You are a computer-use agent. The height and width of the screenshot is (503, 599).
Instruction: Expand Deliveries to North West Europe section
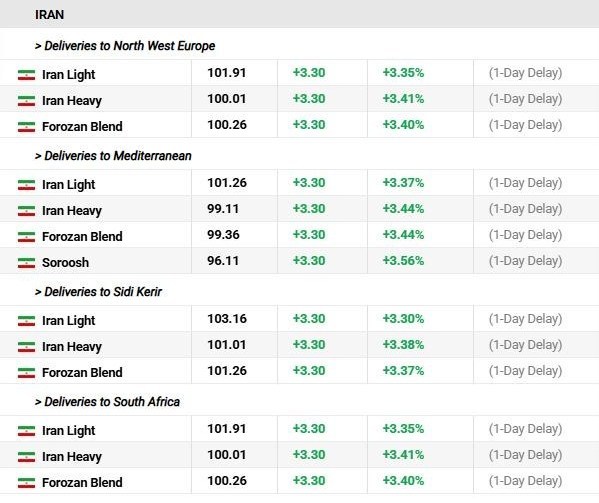(125, 46)
